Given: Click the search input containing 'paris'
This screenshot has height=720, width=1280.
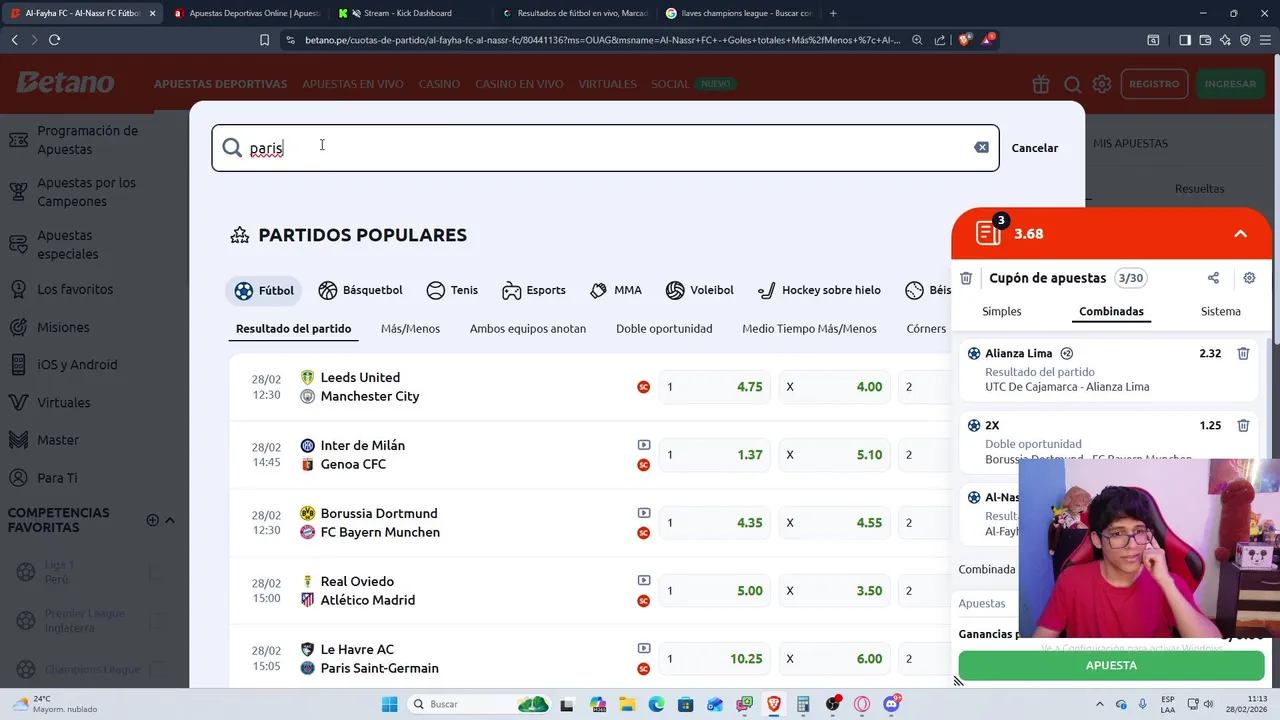Looking at the screenshot, I should [x=605, y=148].
